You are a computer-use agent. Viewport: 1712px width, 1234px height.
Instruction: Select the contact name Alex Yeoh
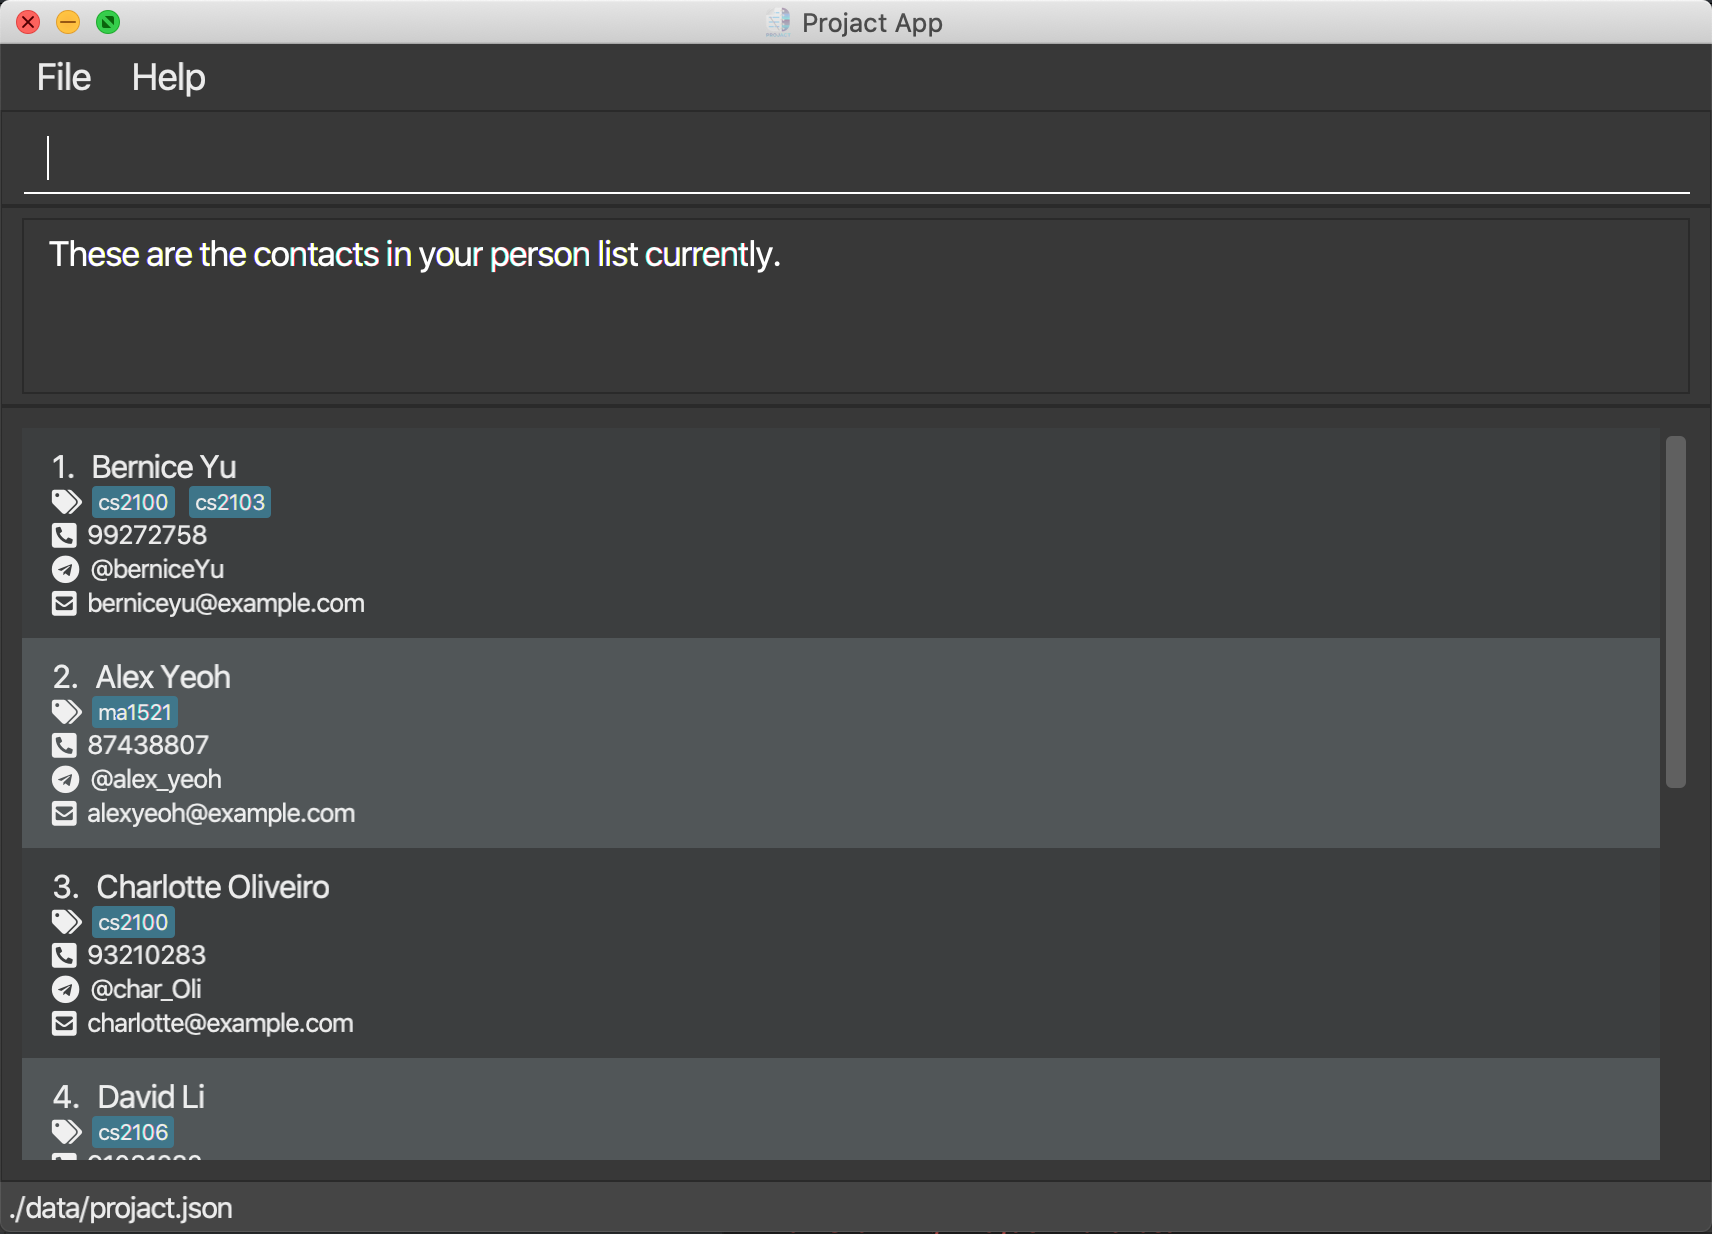click(163, 677)
